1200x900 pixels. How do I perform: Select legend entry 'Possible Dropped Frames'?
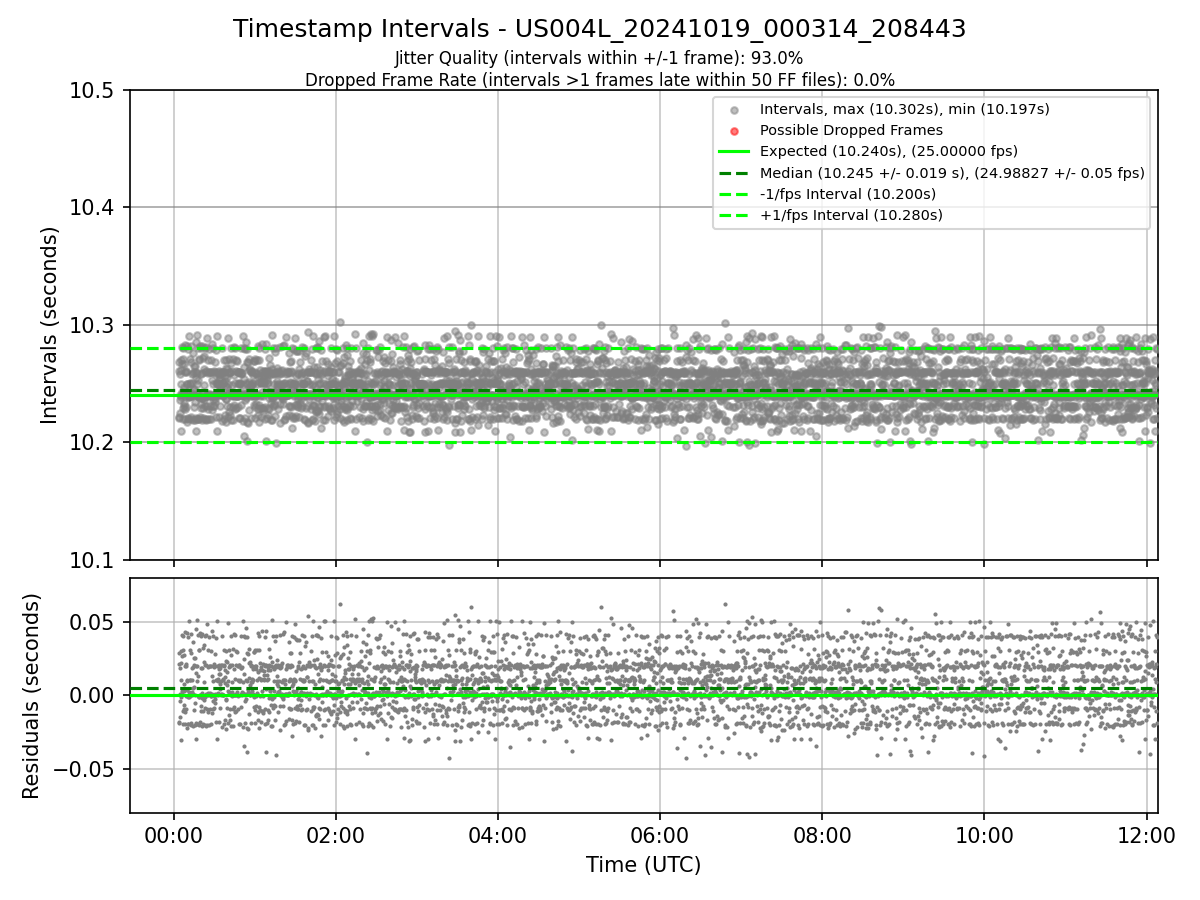click(x=851, y=130)
